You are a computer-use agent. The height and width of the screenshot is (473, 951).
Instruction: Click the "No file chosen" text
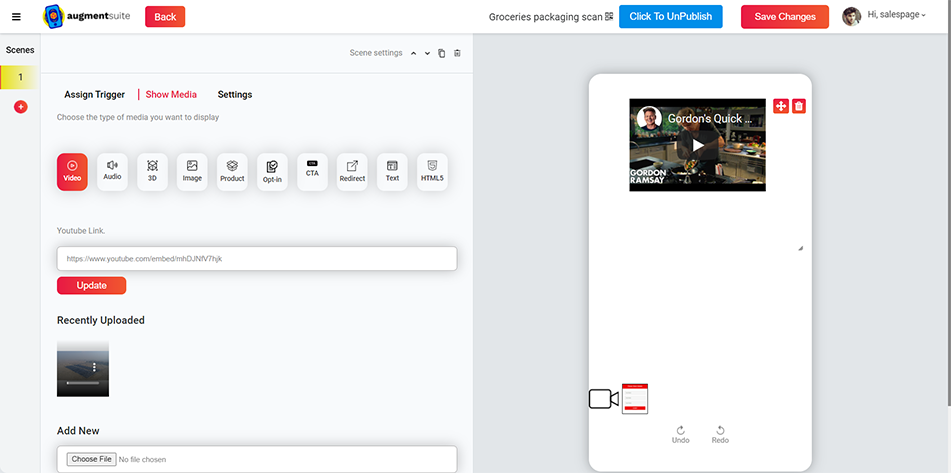pyautogui.click(x=142, y=460)
